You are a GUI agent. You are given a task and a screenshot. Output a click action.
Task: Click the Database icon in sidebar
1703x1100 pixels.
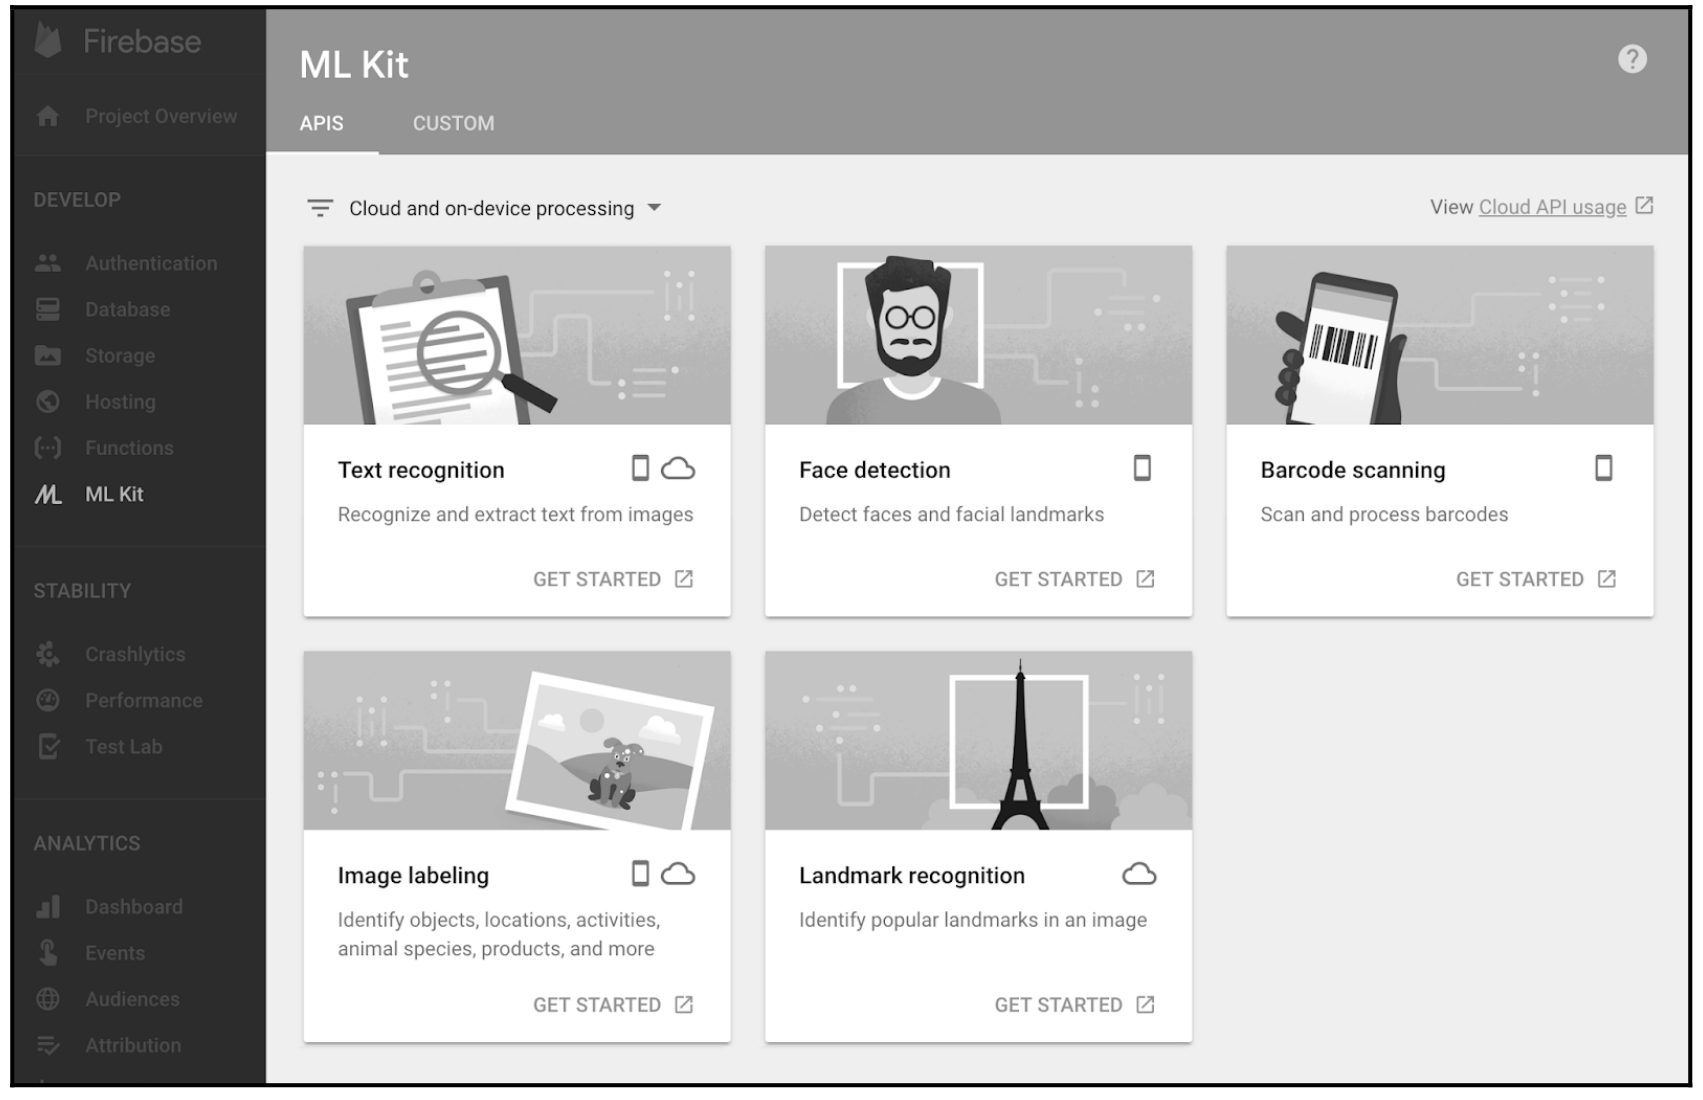(48, 310)
